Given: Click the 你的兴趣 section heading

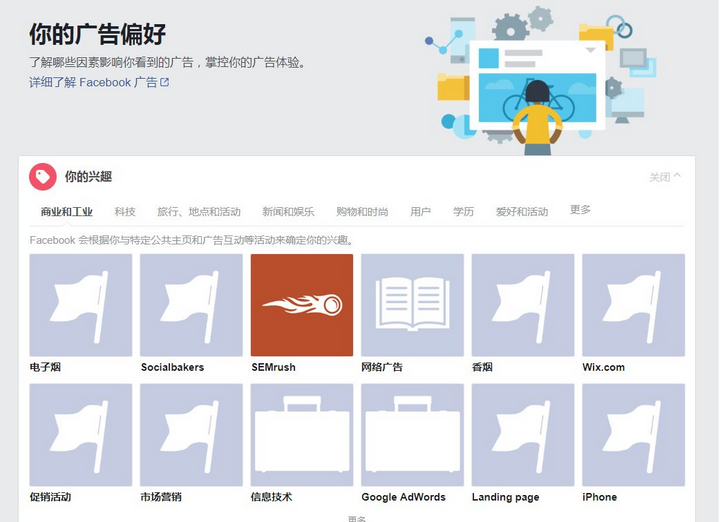Looking at the screenshot, I should pos(88,177).
